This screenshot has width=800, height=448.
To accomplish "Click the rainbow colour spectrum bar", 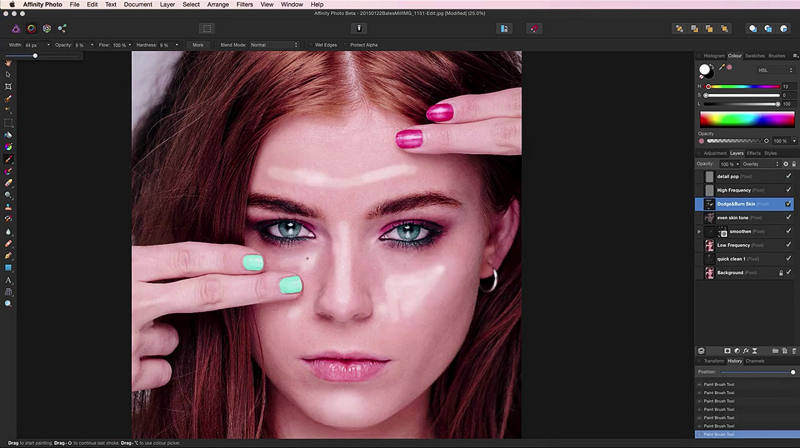I will point(747,119).
